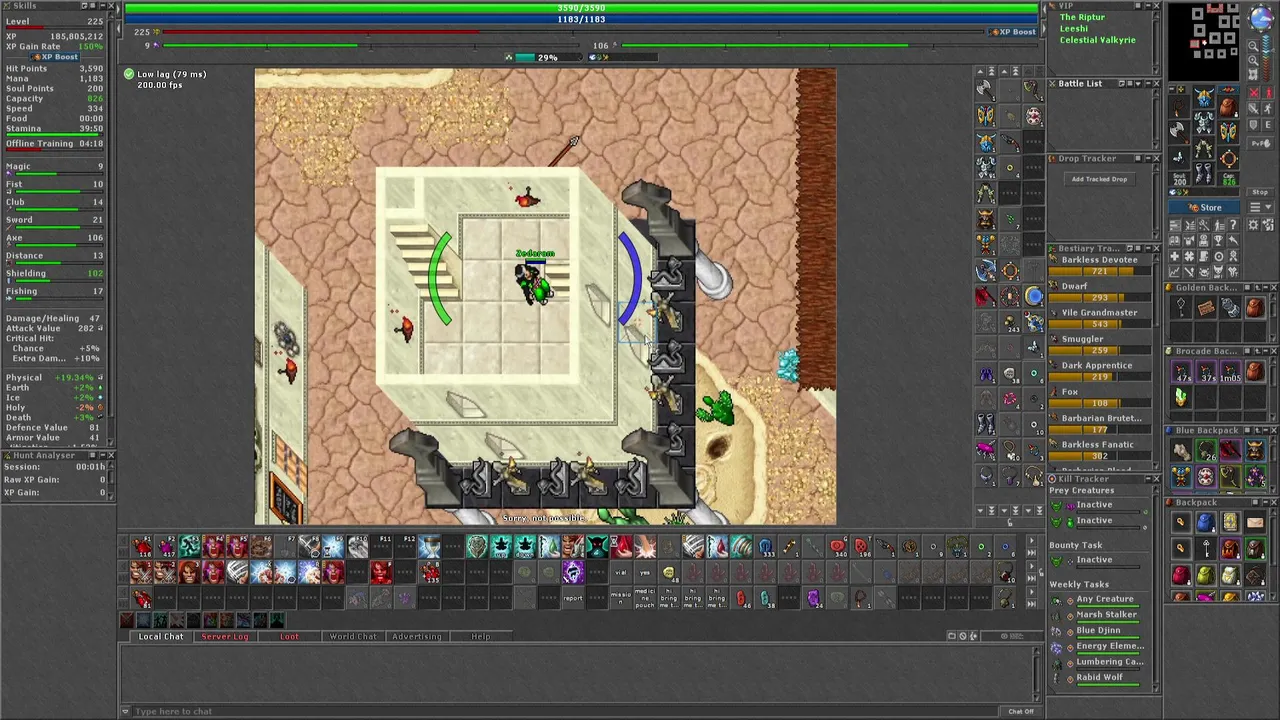This screenshot has width=1280, height=720.
Task: Click the horned helmet in Blue Backpack
Action: click(1256, 449)
